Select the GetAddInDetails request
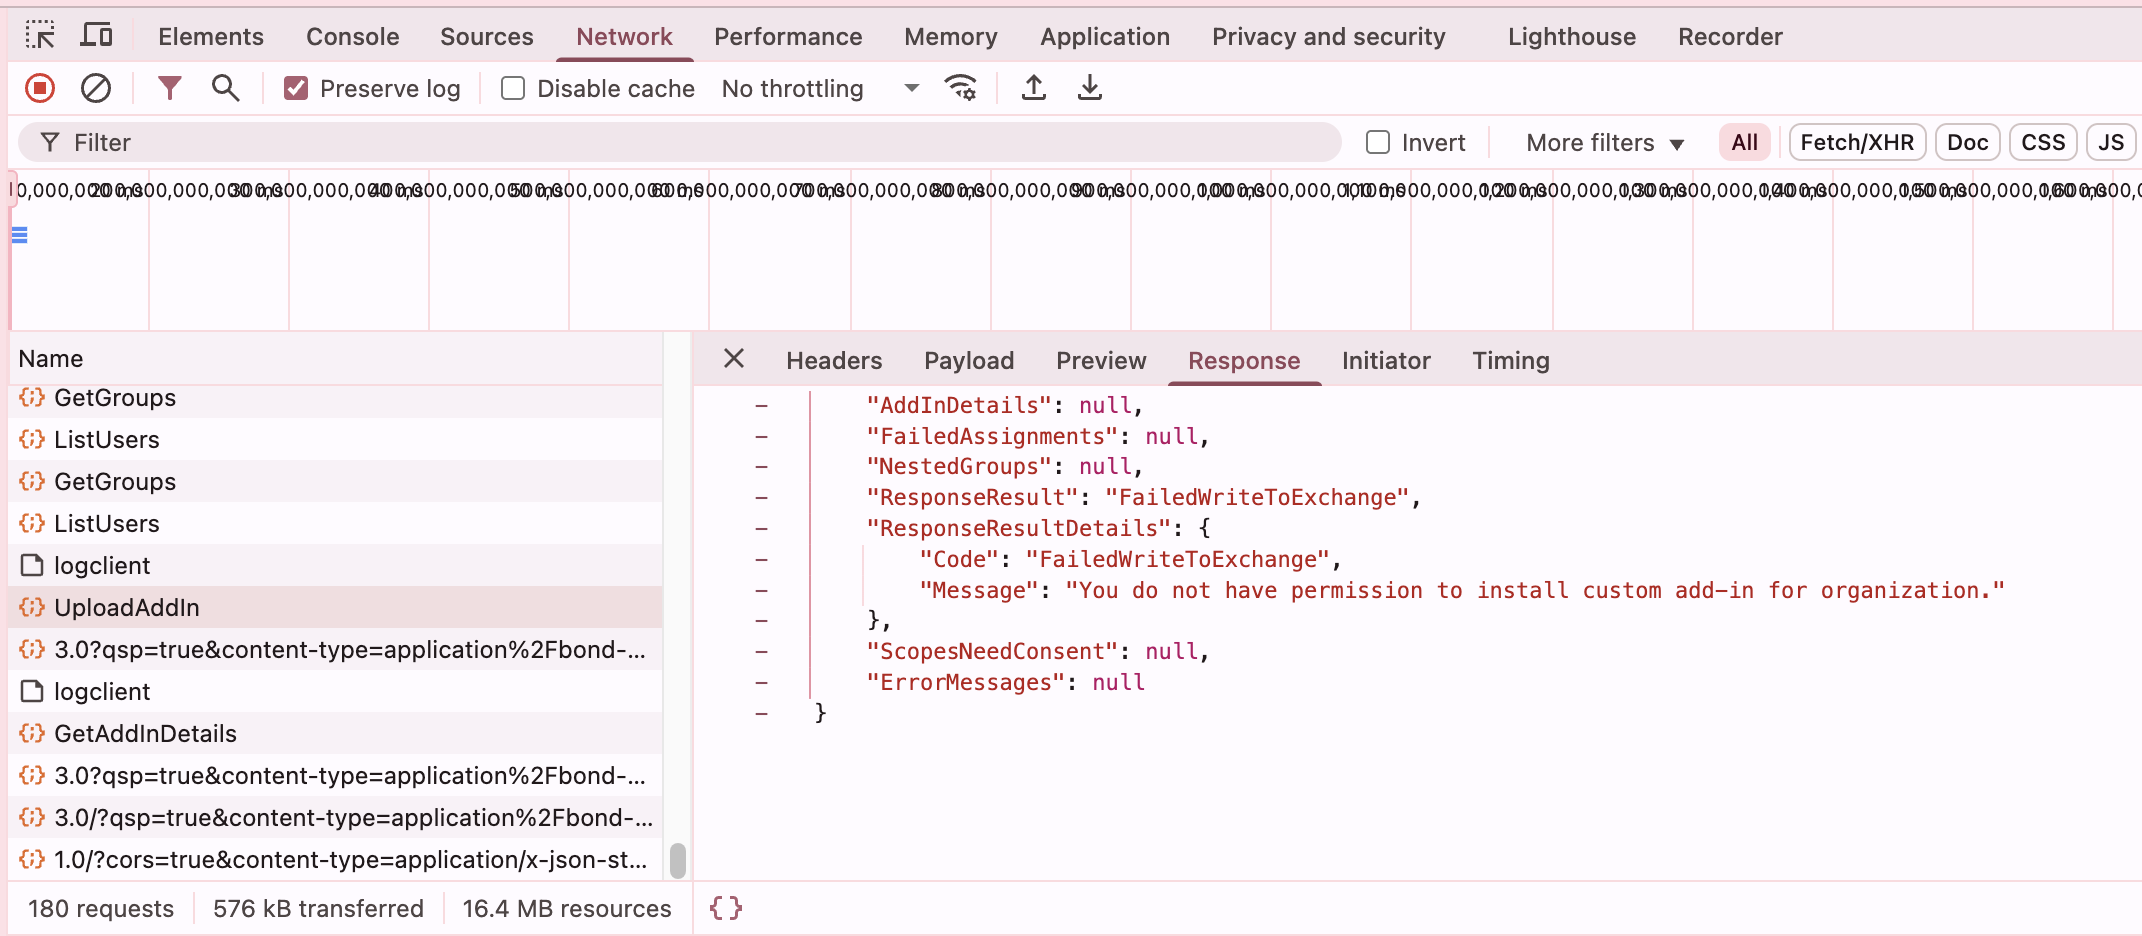The width and height of the screenshot is (2142, 936). pos(335,733)
